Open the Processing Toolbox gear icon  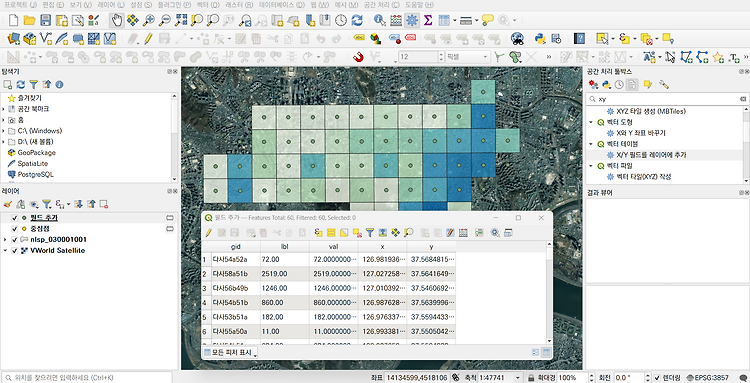[x=412, y=20]
